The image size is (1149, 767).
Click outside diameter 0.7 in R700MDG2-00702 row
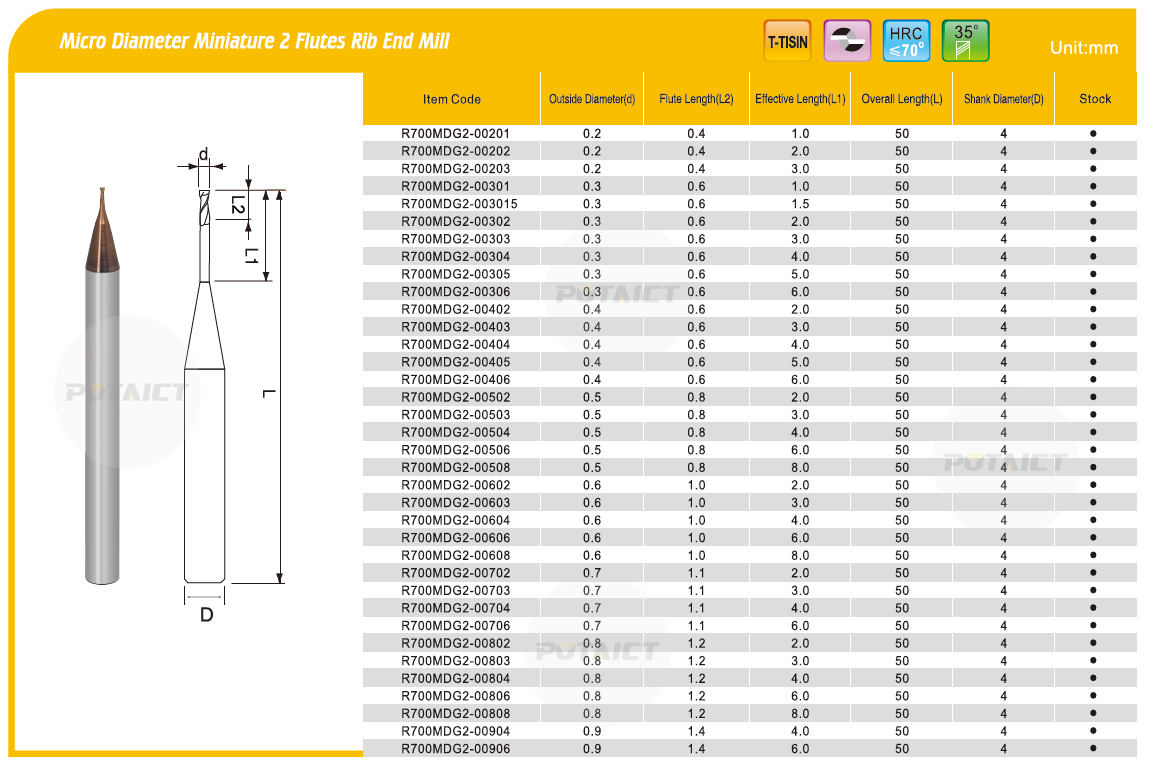tap(592, 573)
